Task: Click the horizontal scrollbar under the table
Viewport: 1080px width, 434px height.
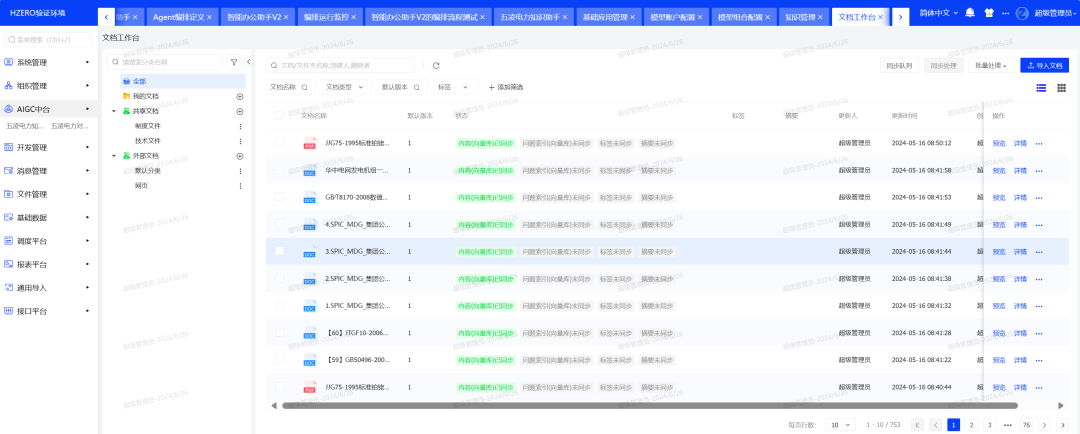Action: point(649,406)
